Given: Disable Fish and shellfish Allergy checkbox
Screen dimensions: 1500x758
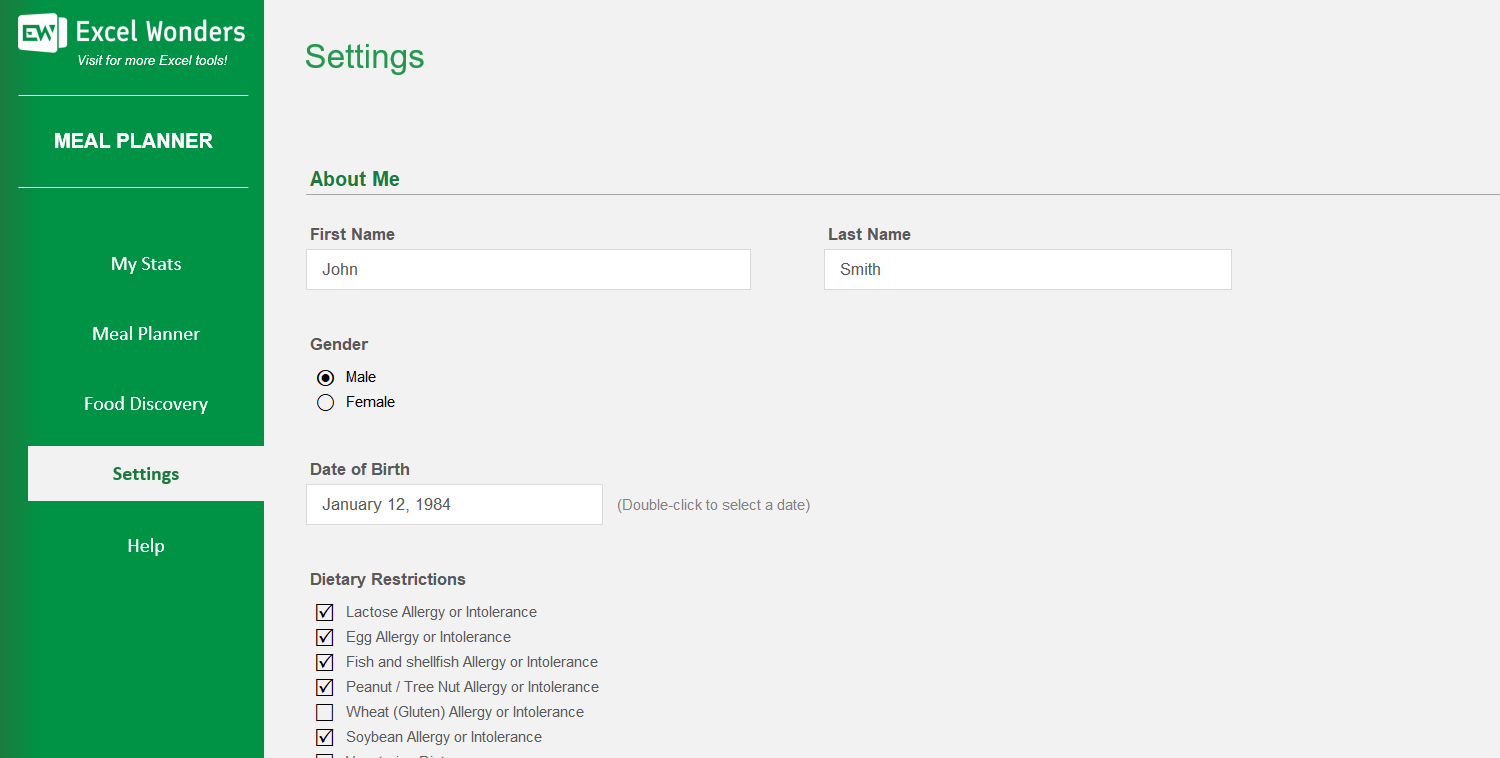Looking at the screenshot, I should [325, 663].
